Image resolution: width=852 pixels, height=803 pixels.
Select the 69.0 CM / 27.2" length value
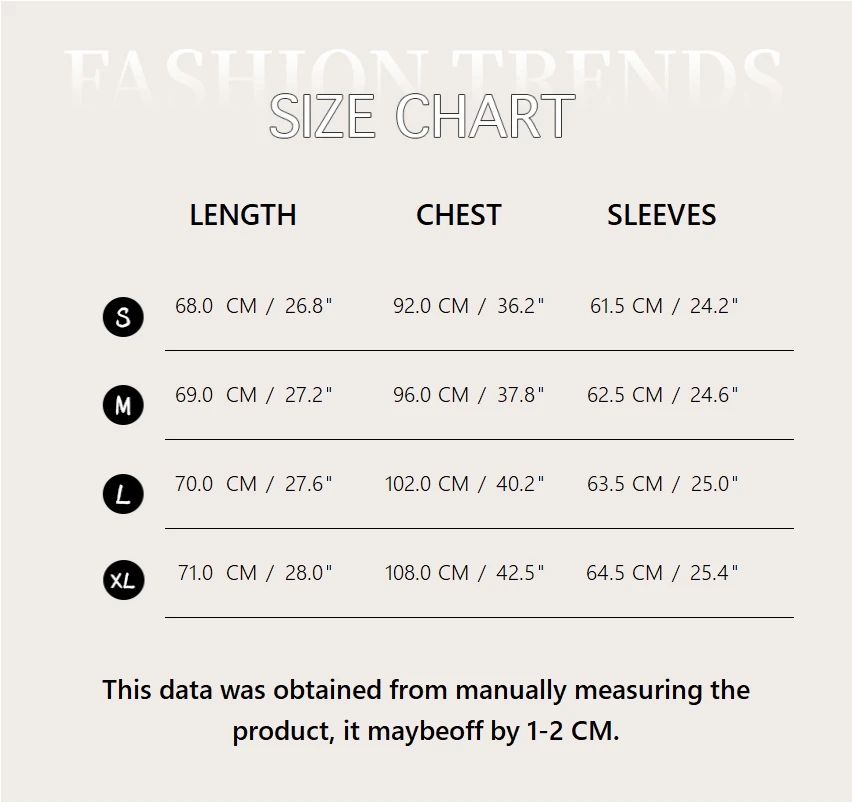[254, 395]
